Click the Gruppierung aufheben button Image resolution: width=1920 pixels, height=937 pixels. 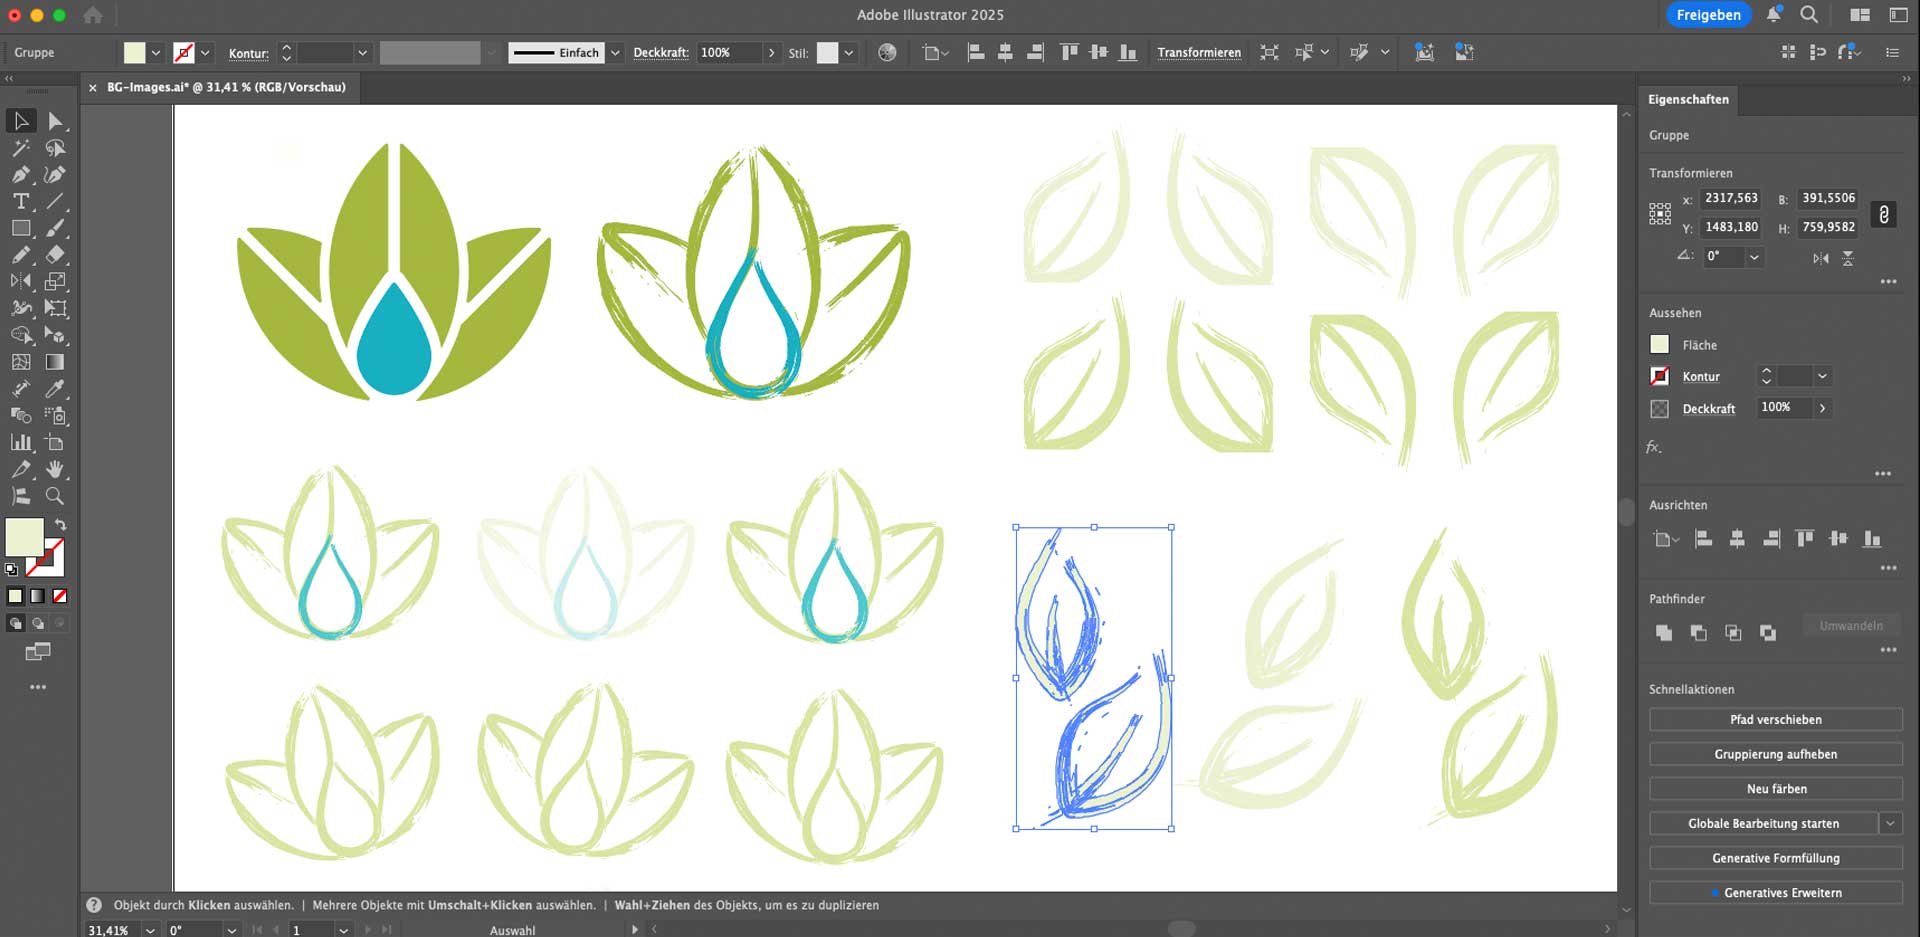click(x=1775, y=754)
